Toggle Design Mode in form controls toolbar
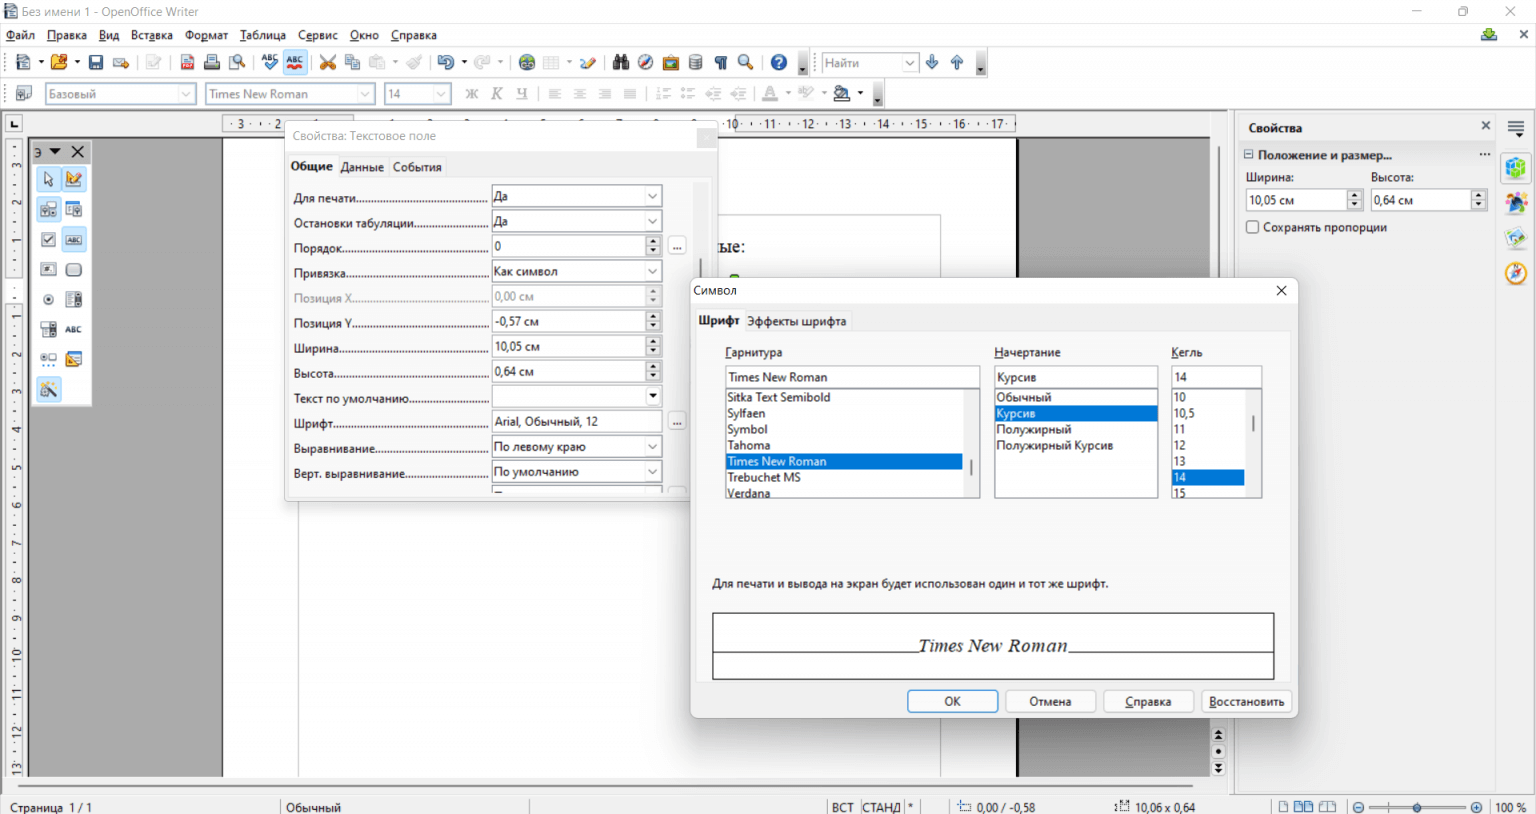Image resolution: width=1536 pixels, height=814 pixels. (74, 180)
